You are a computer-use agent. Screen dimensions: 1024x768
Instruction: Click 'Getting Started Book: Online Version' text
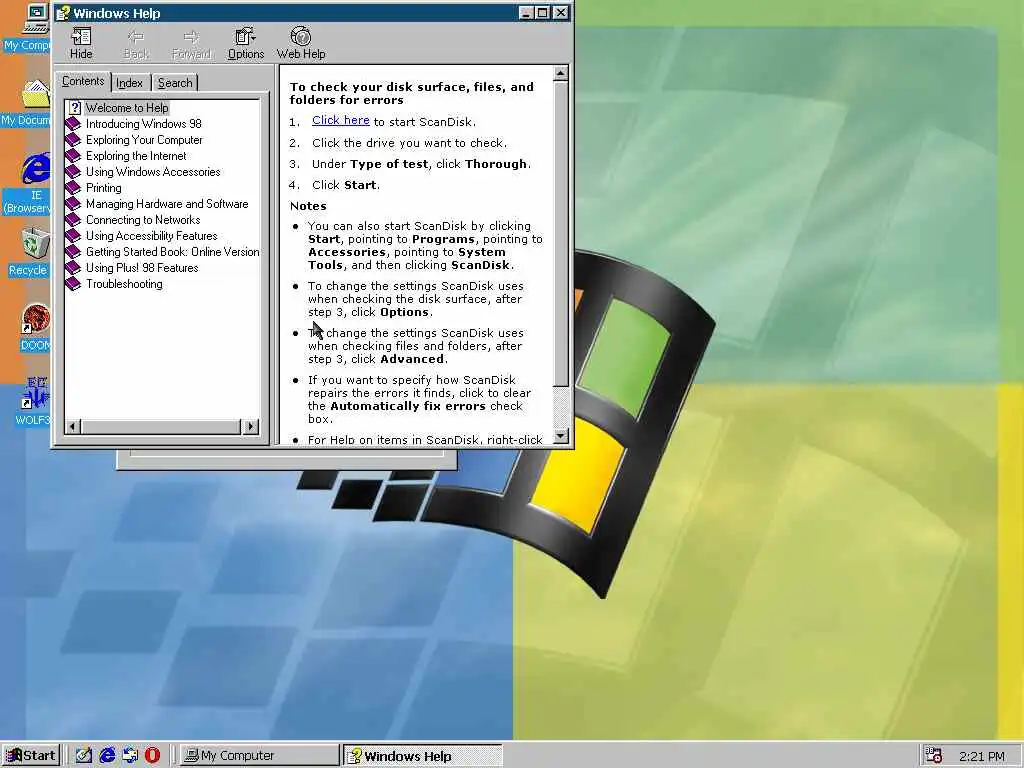[x=172, y=251]
